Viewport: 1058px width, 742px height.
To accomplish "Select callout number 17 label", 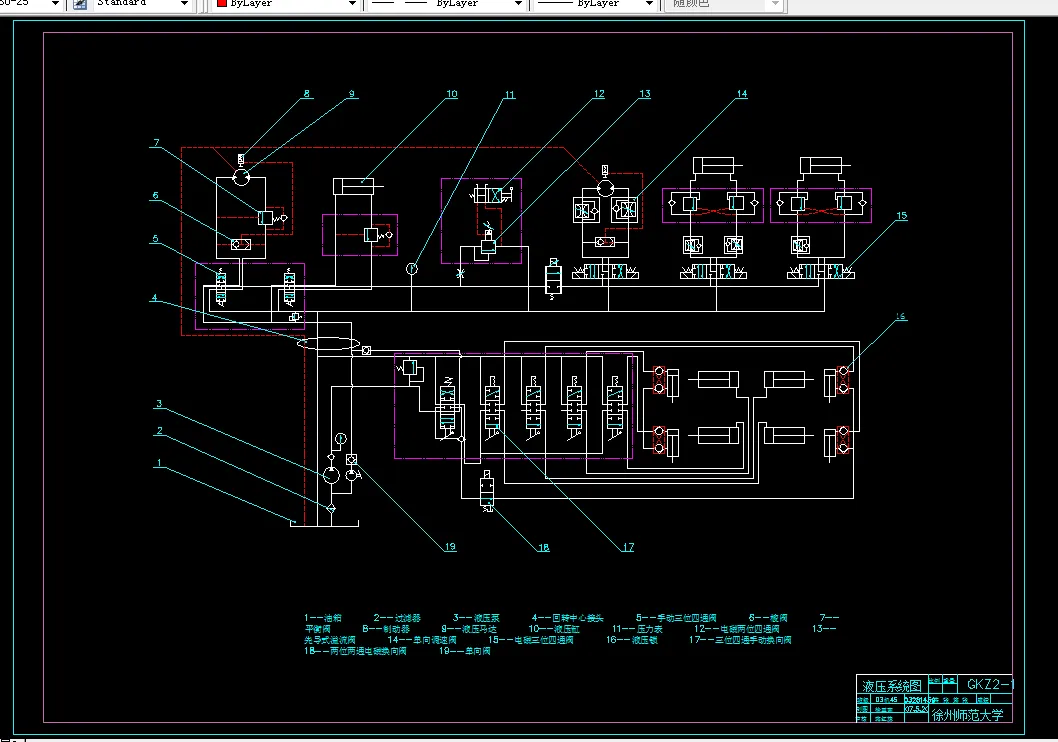I will (x=628, y=547).
